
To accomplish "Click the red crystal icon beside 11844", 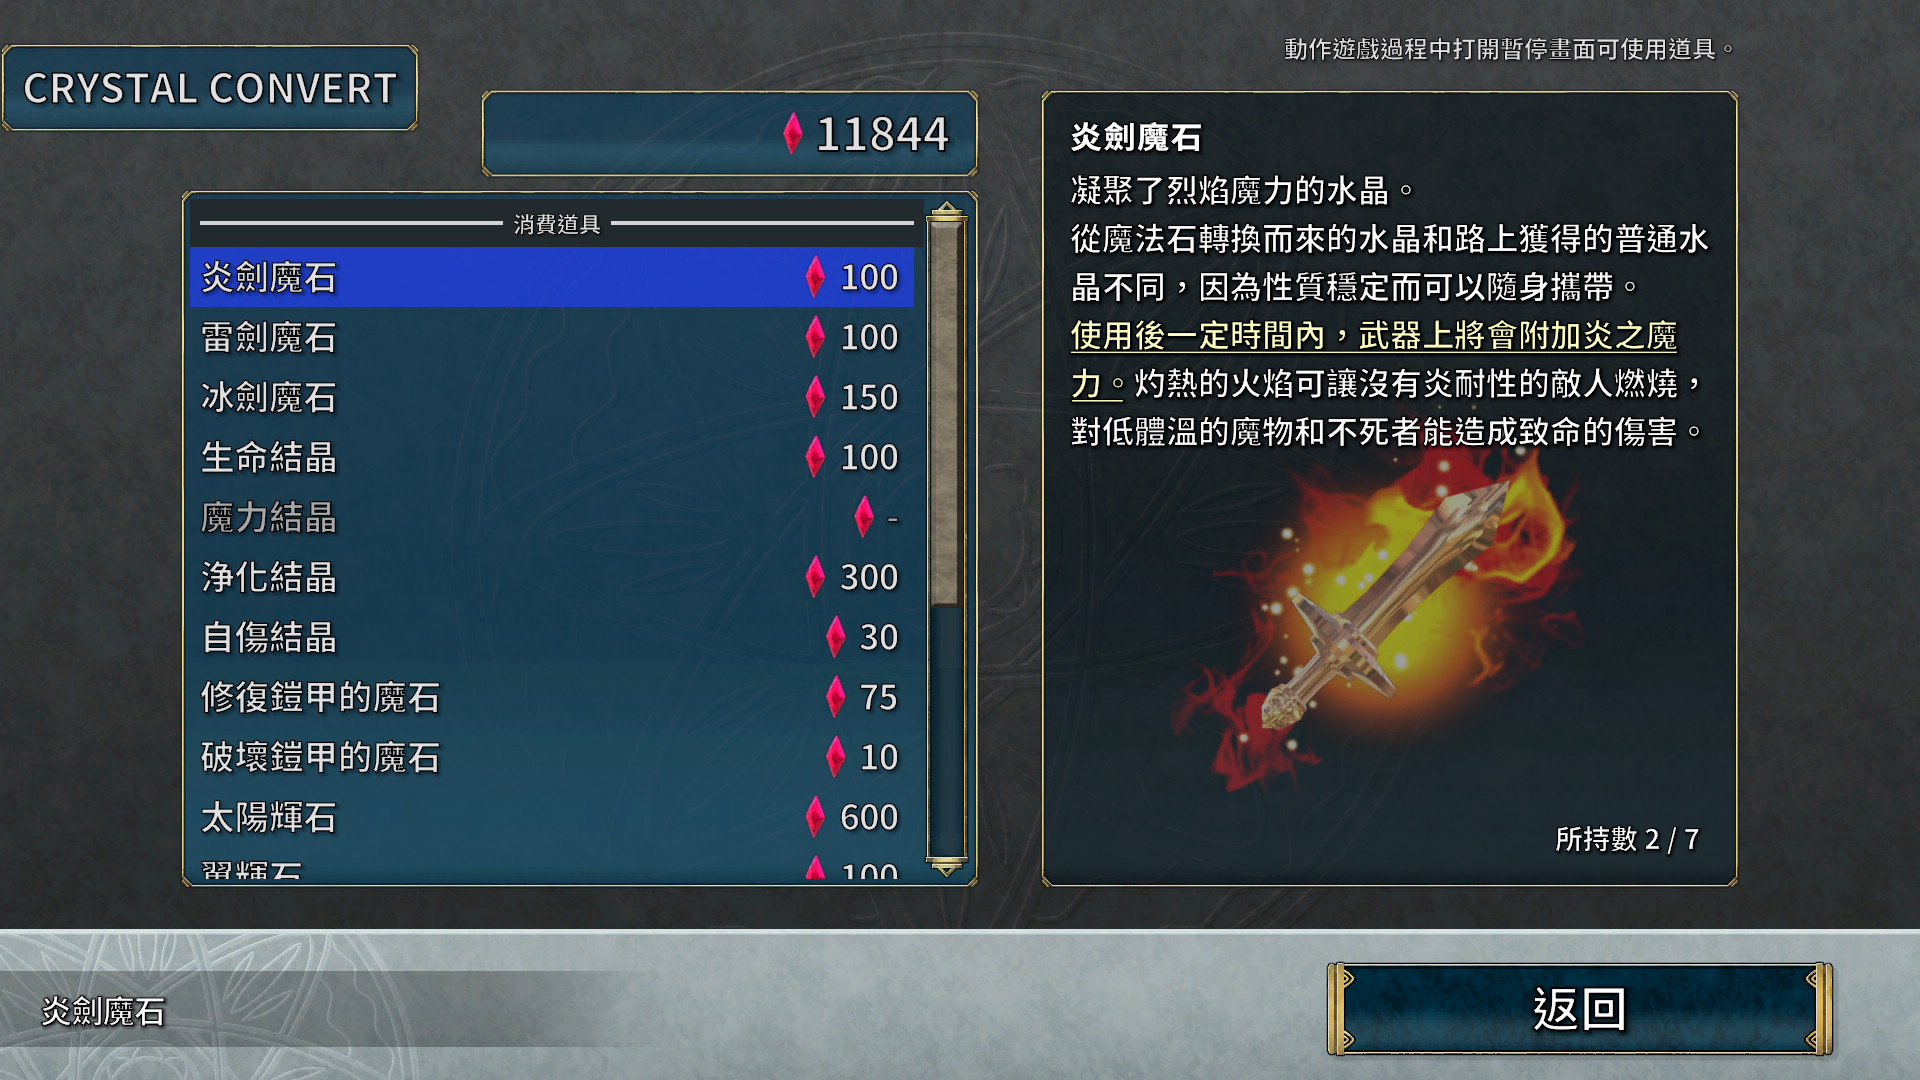I will pyautogui.click(x=792, y=133).
